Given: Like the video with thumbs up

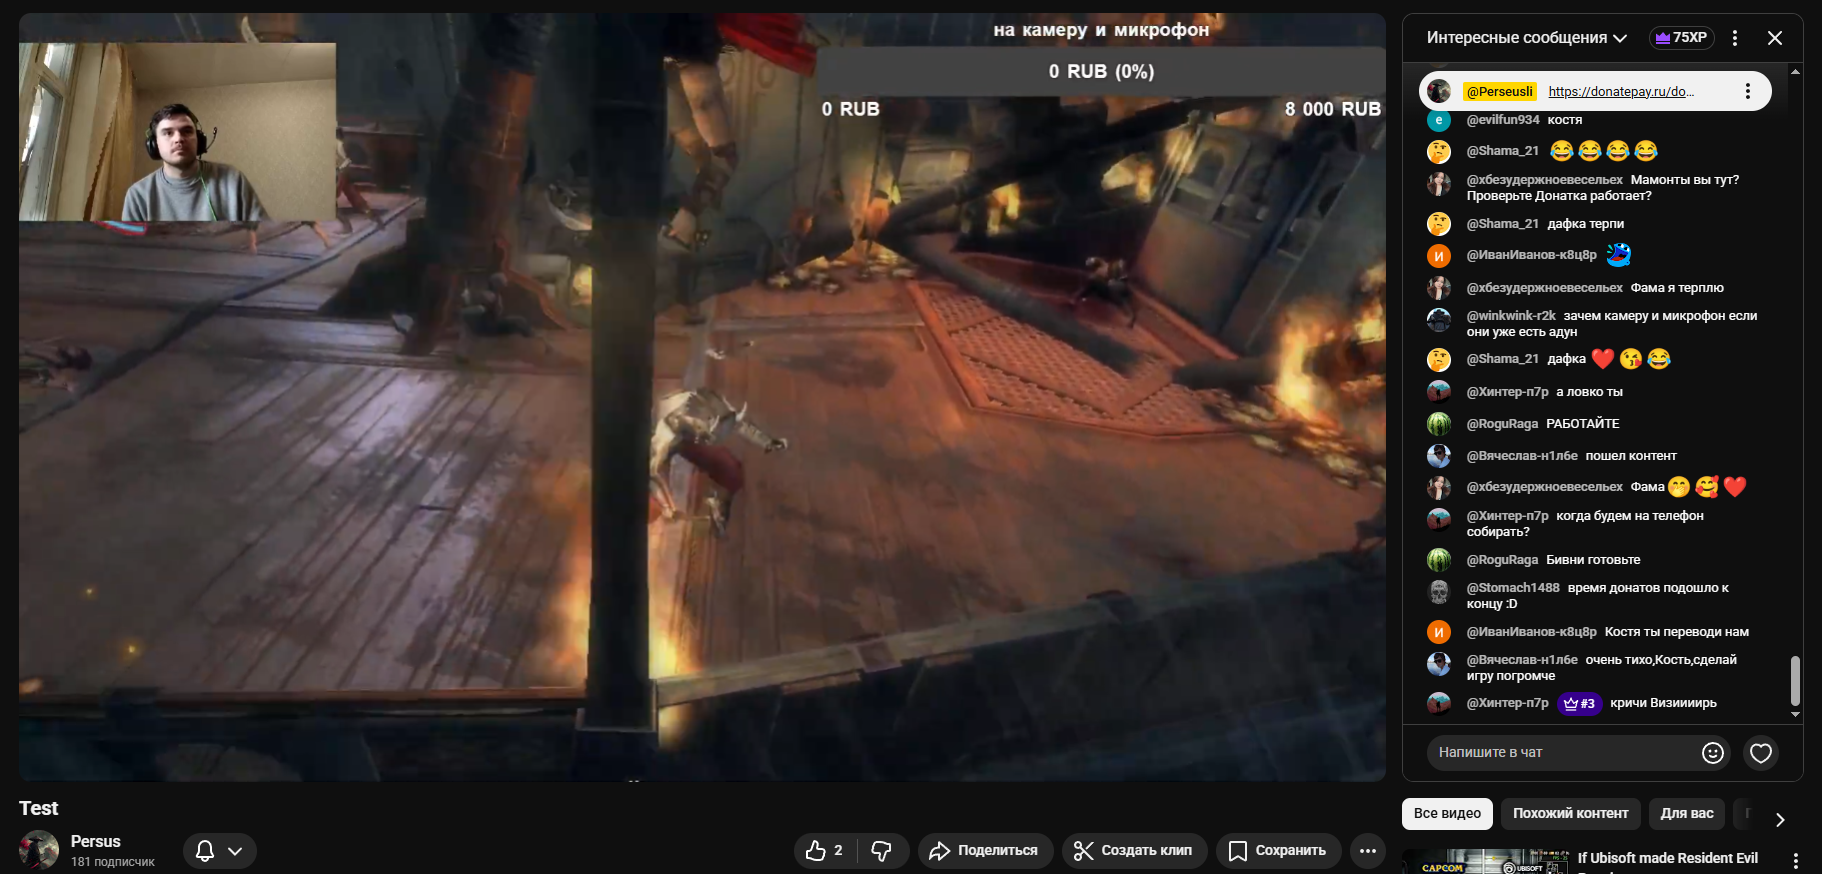Looking at the screenshot, I should tap(825, 851).
